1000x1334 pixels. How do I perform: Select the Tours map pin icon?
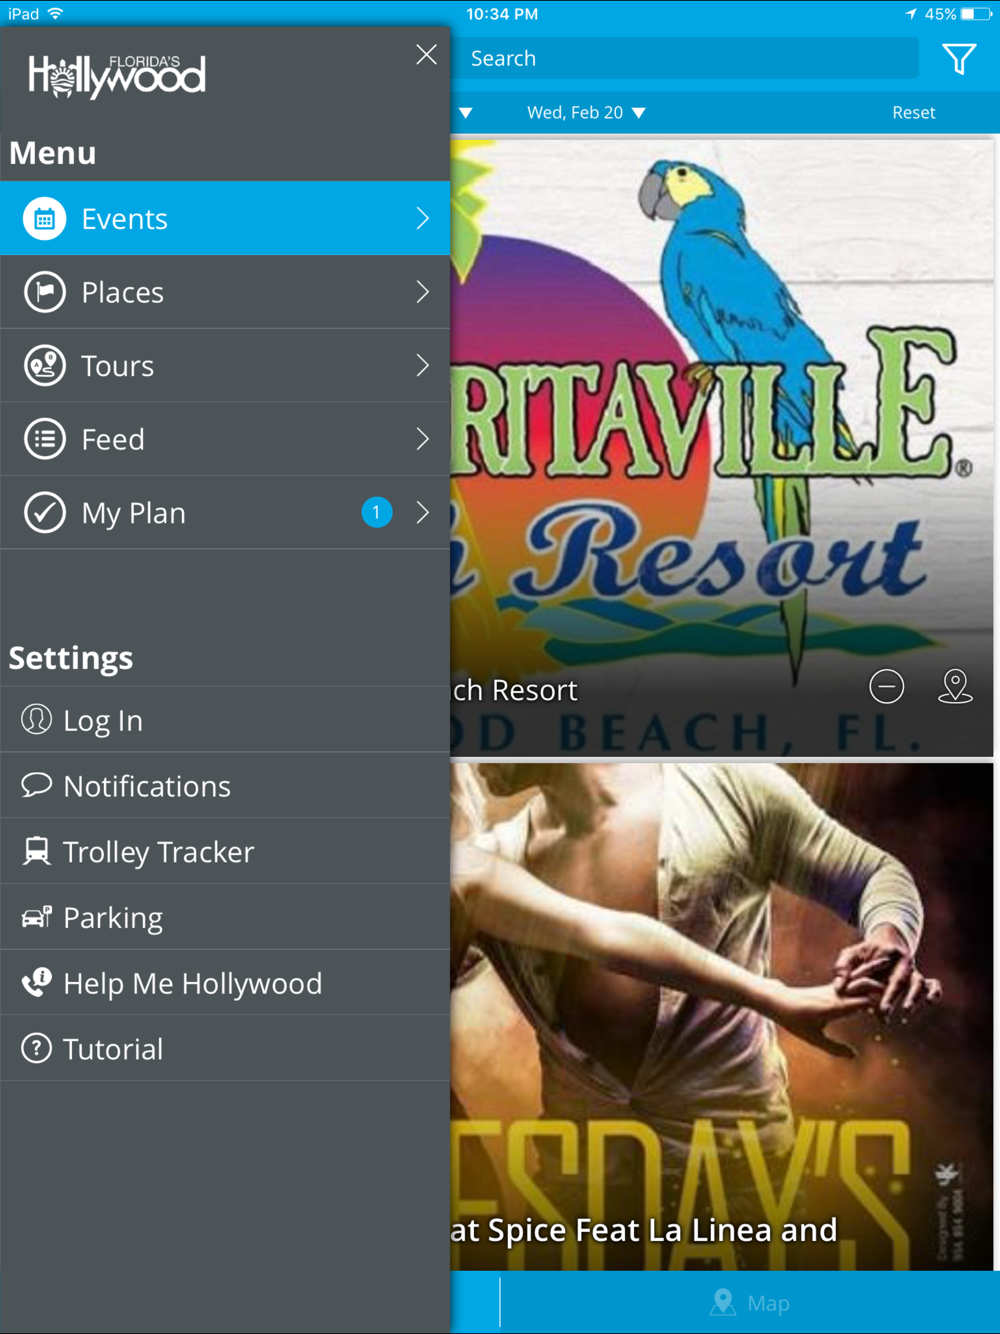click(x=45, y=366)
